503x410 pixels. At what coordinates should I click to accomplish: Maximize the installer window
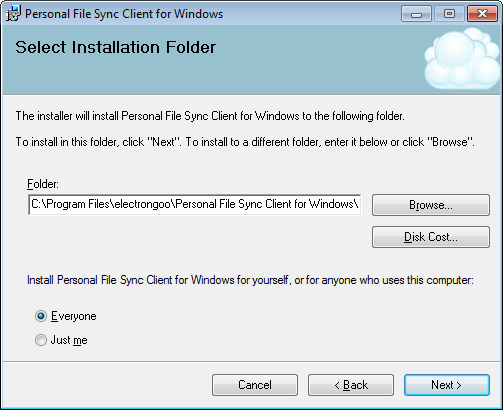point(449,14)
